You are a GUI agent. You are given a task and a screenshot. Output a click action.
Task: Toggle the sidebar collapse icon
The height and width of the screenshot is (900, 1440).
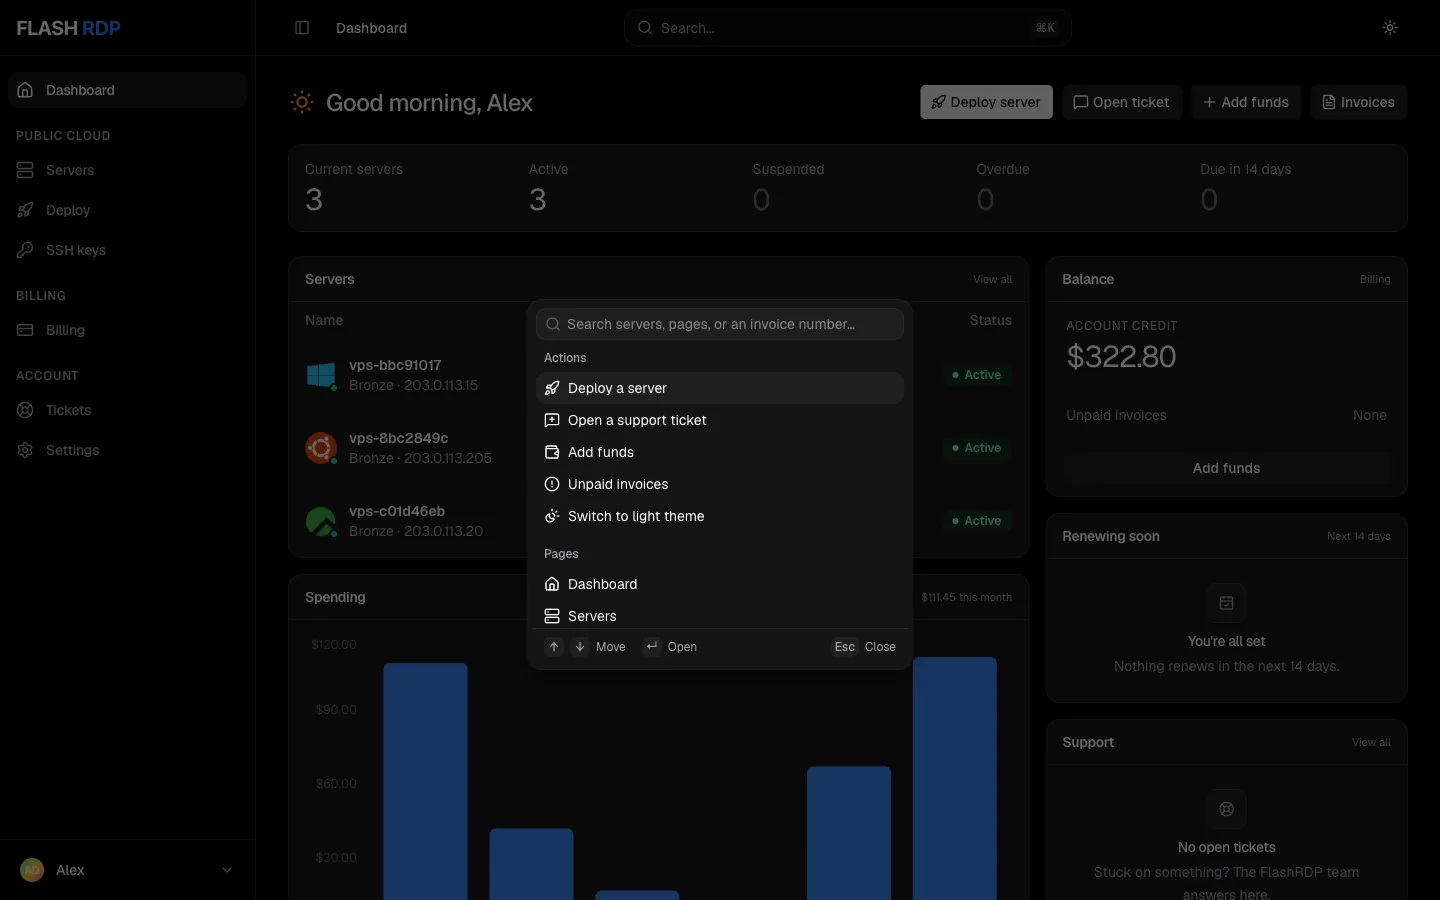302,28
